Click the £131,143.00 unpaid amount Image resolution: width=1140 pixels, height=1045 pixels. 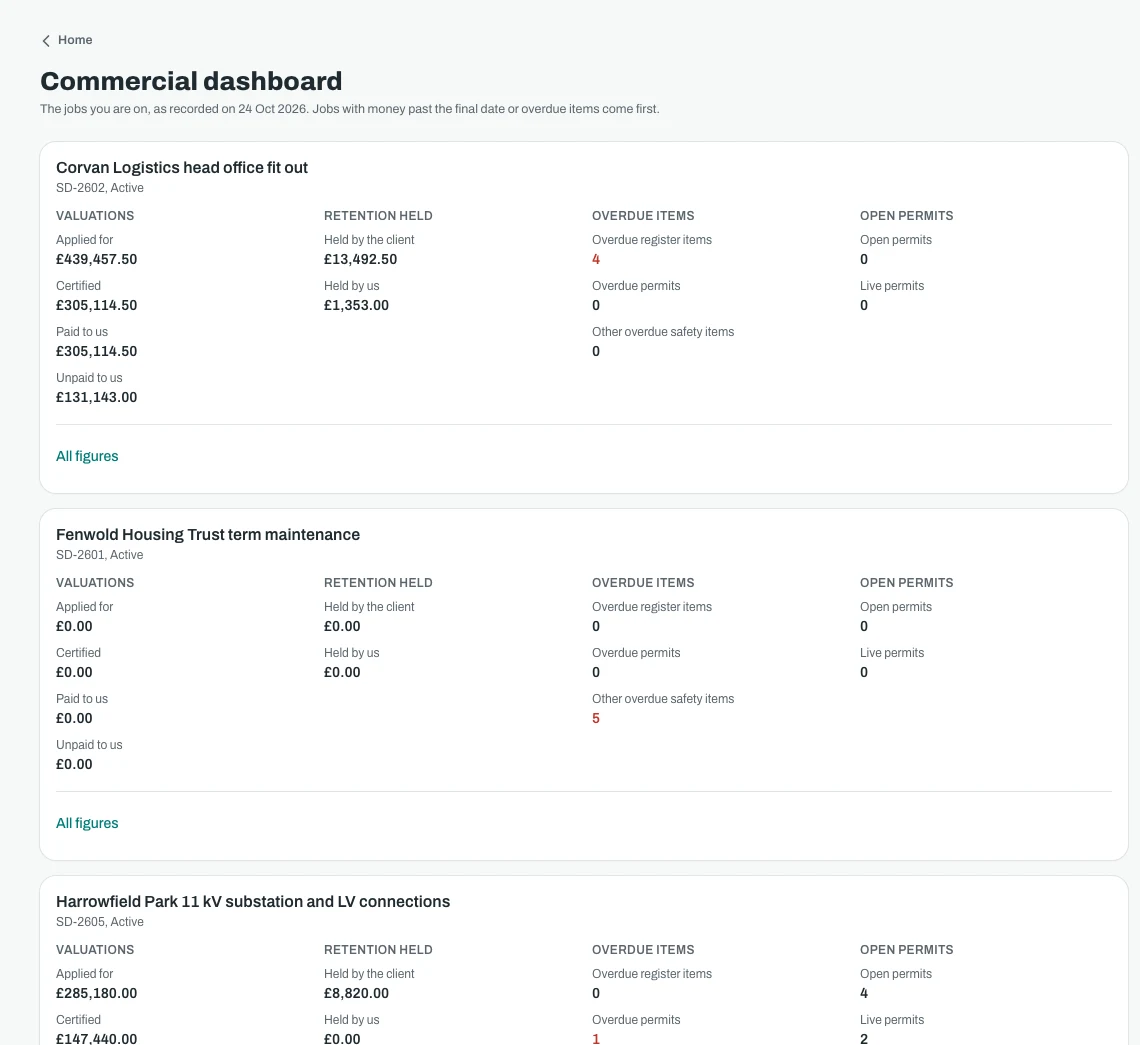[x=97, y=397]
